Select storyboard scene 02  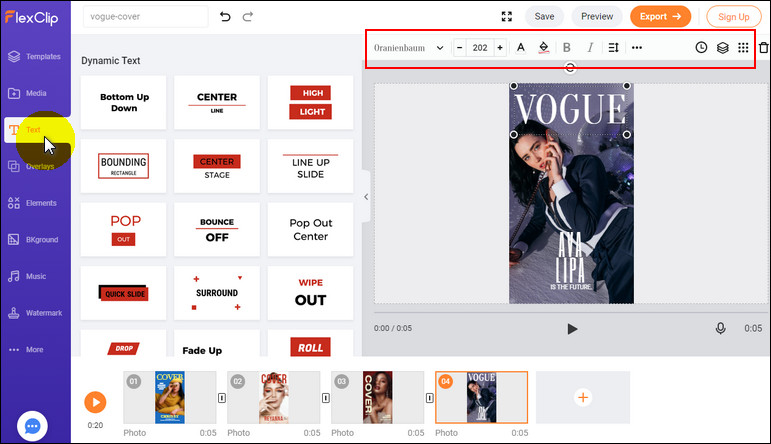pyautogui.click(x=273, y=397)
